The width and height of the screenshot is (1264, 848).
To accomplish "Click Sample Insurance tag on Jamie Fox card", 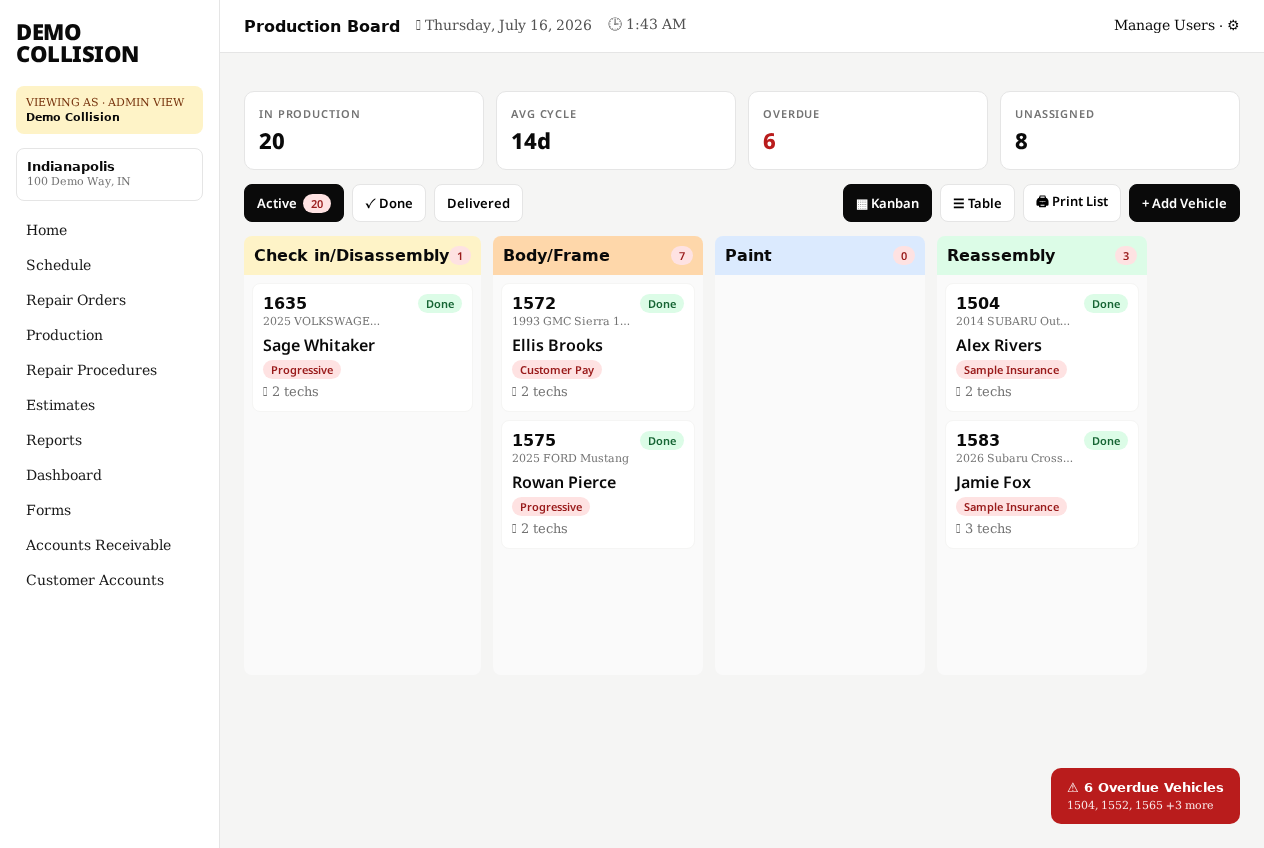I will pos(1011,507).
